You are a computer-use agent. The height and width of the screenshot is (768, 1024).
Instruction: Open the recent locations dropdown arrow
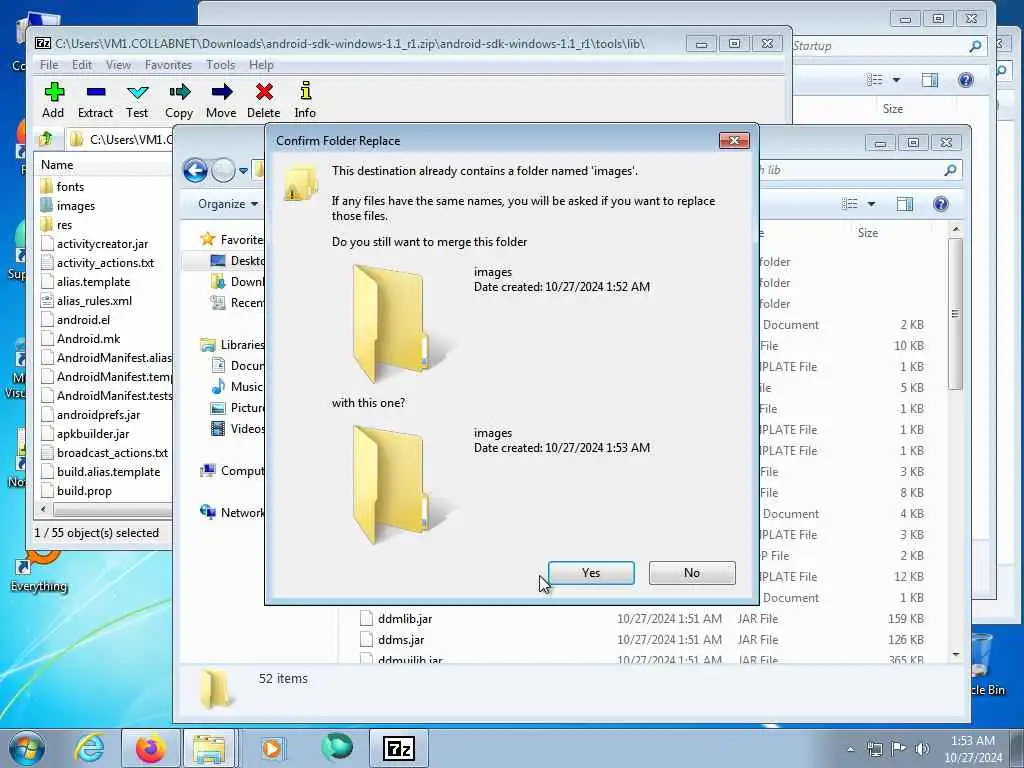243,171
